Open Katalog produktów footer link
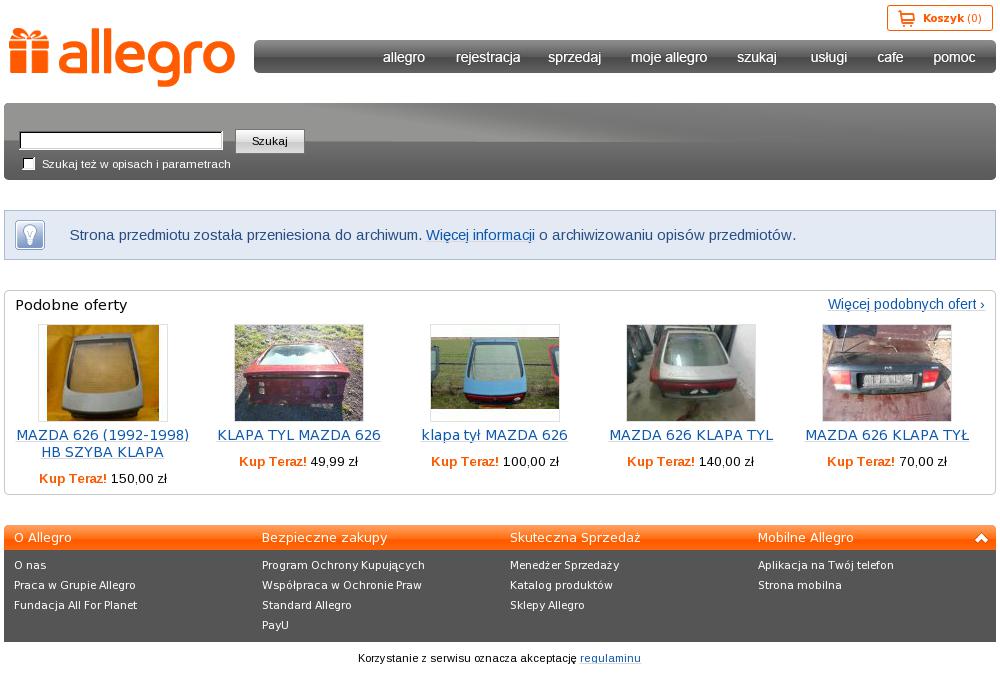1000x678 pixels. pyautogui.click(x=561, y=586)
